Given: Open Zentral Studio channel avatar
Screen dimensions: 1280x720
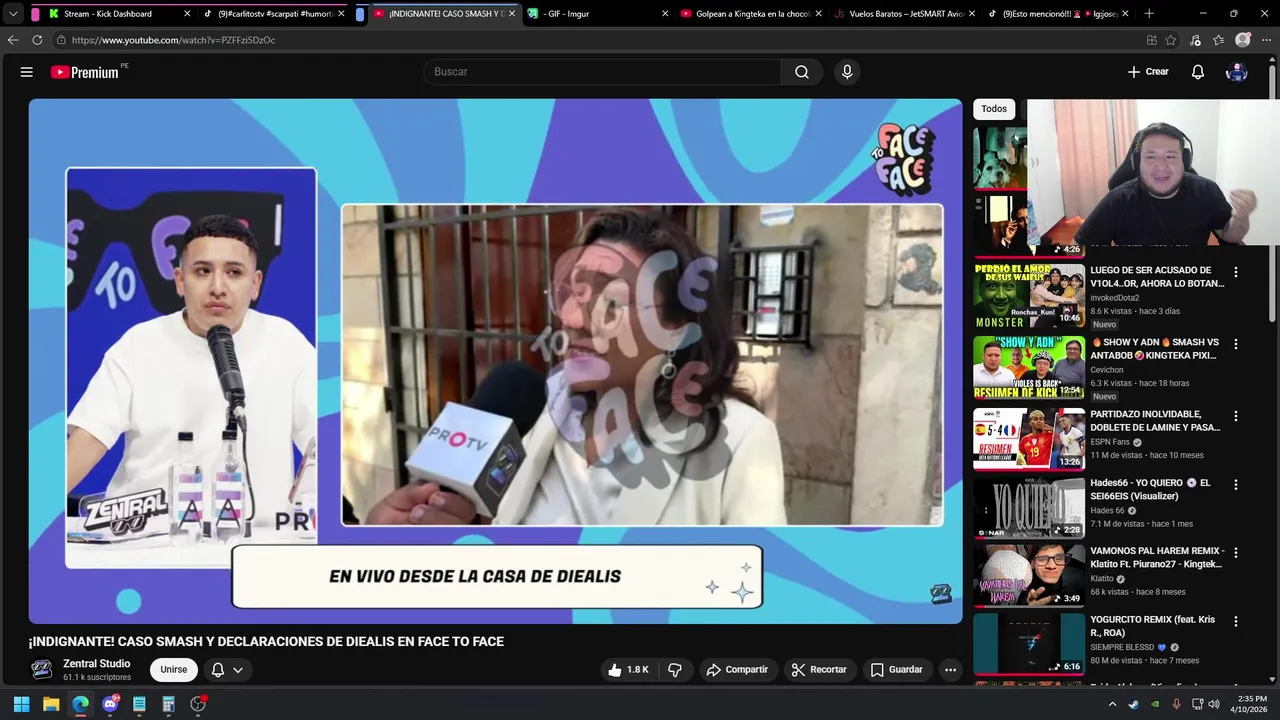Looking at the screenshot, I should click(x=41, y=670).
